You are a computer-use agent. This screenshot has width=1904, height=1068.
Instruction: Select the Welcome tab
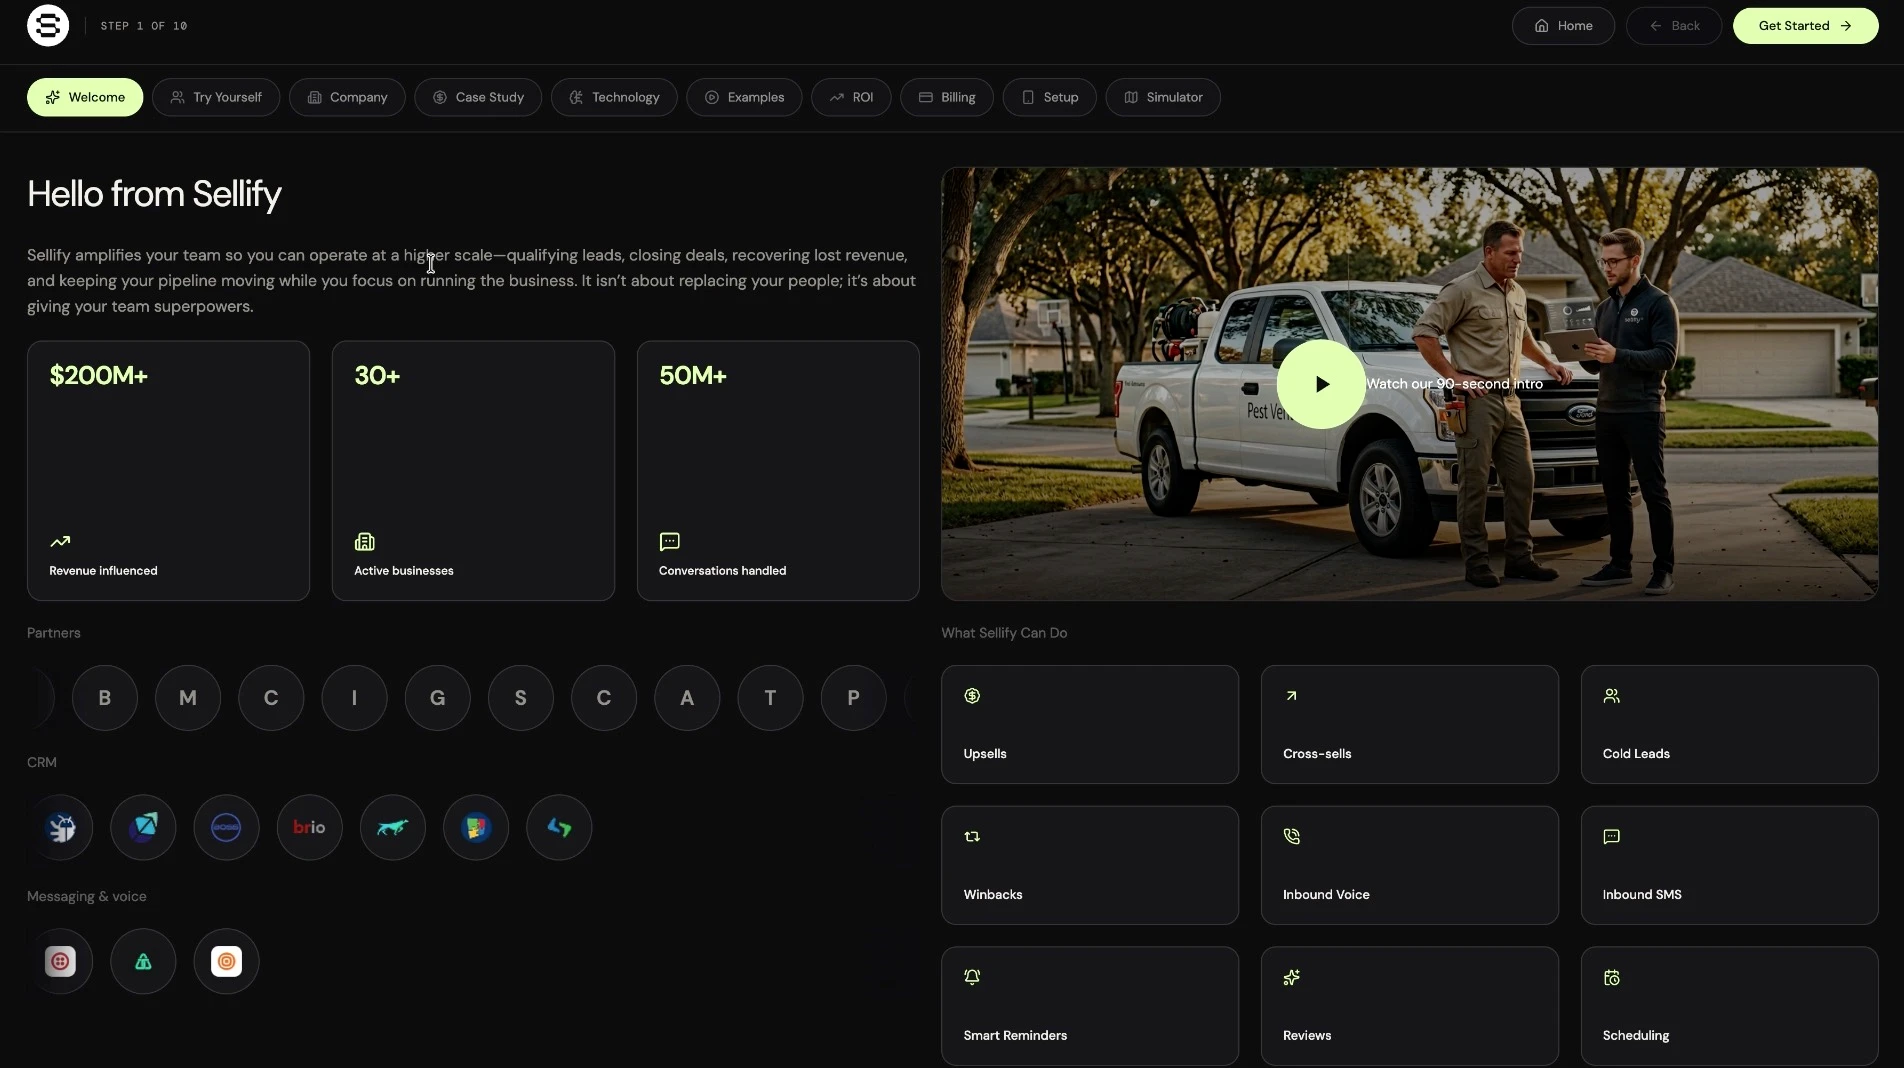point(85,97)
